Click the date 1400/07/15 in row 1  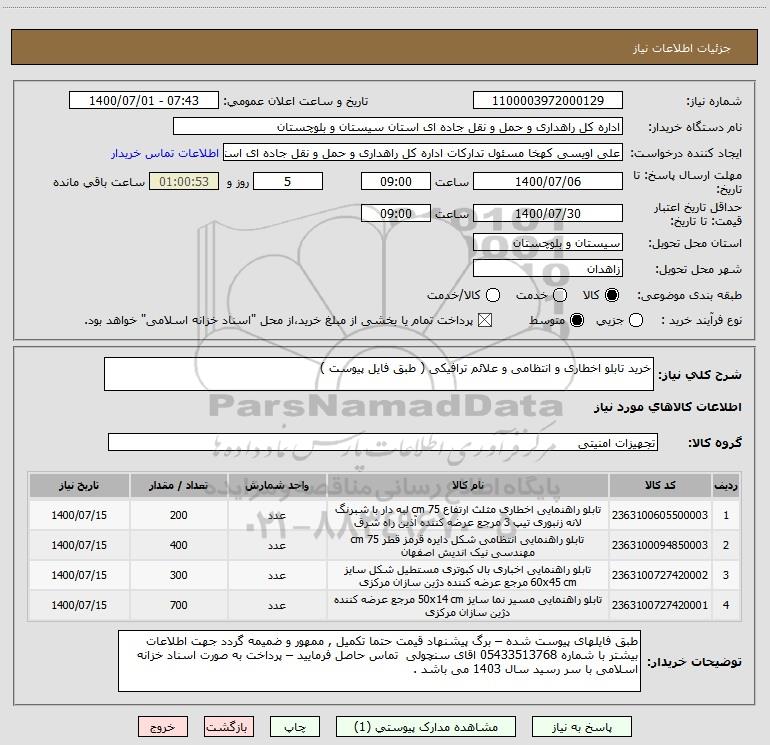coord(79,515)
